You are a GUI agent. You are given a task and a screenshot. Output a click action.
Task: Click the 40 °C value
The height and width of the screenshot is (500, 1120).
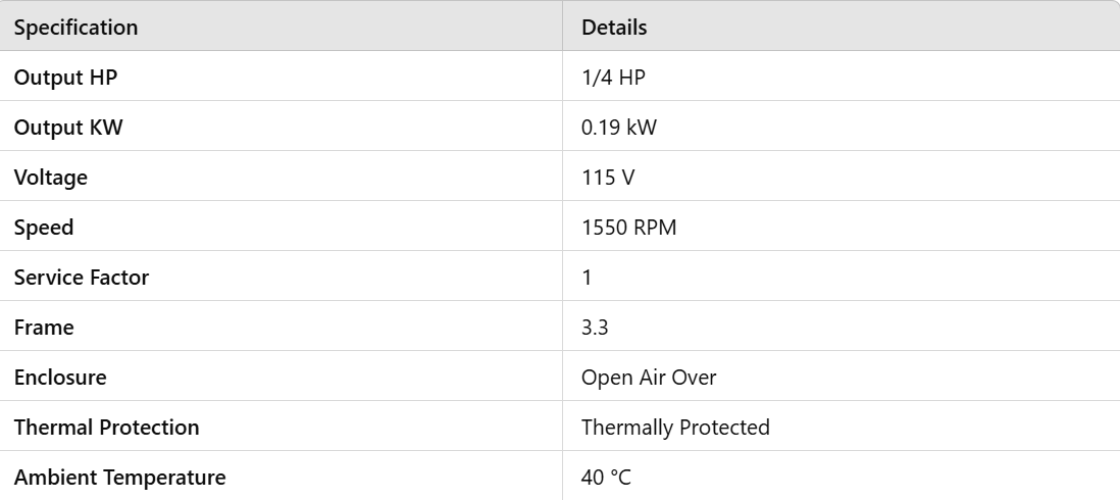[x=606, y=477]
